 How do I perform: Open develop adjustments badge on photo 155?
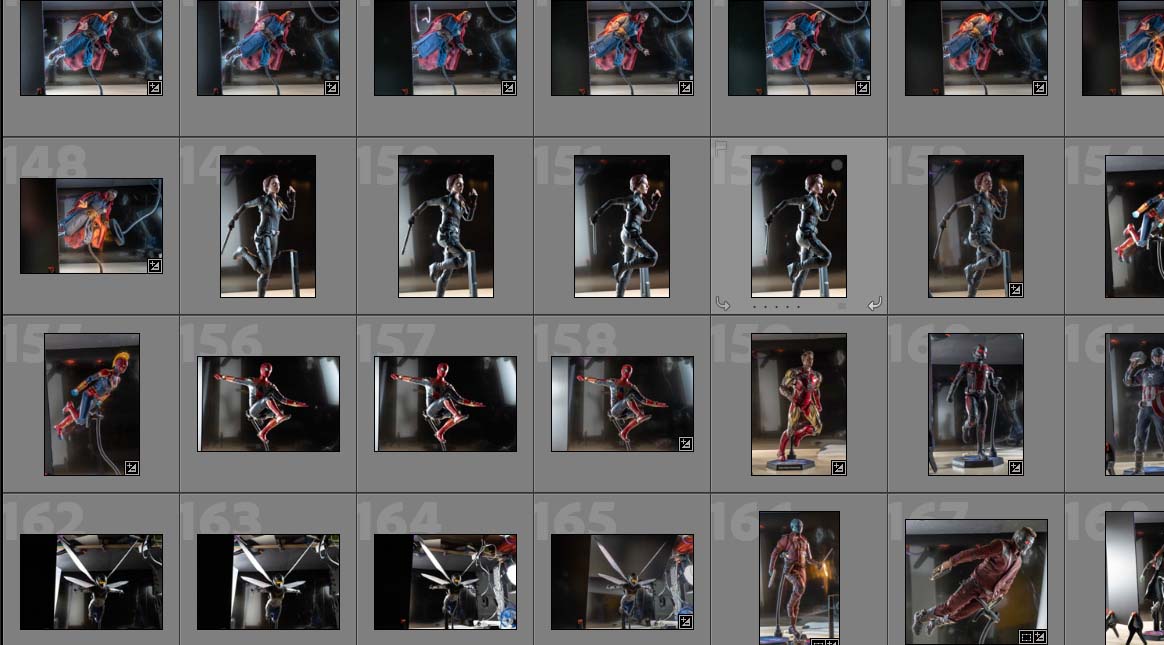(x=131, y=468)
